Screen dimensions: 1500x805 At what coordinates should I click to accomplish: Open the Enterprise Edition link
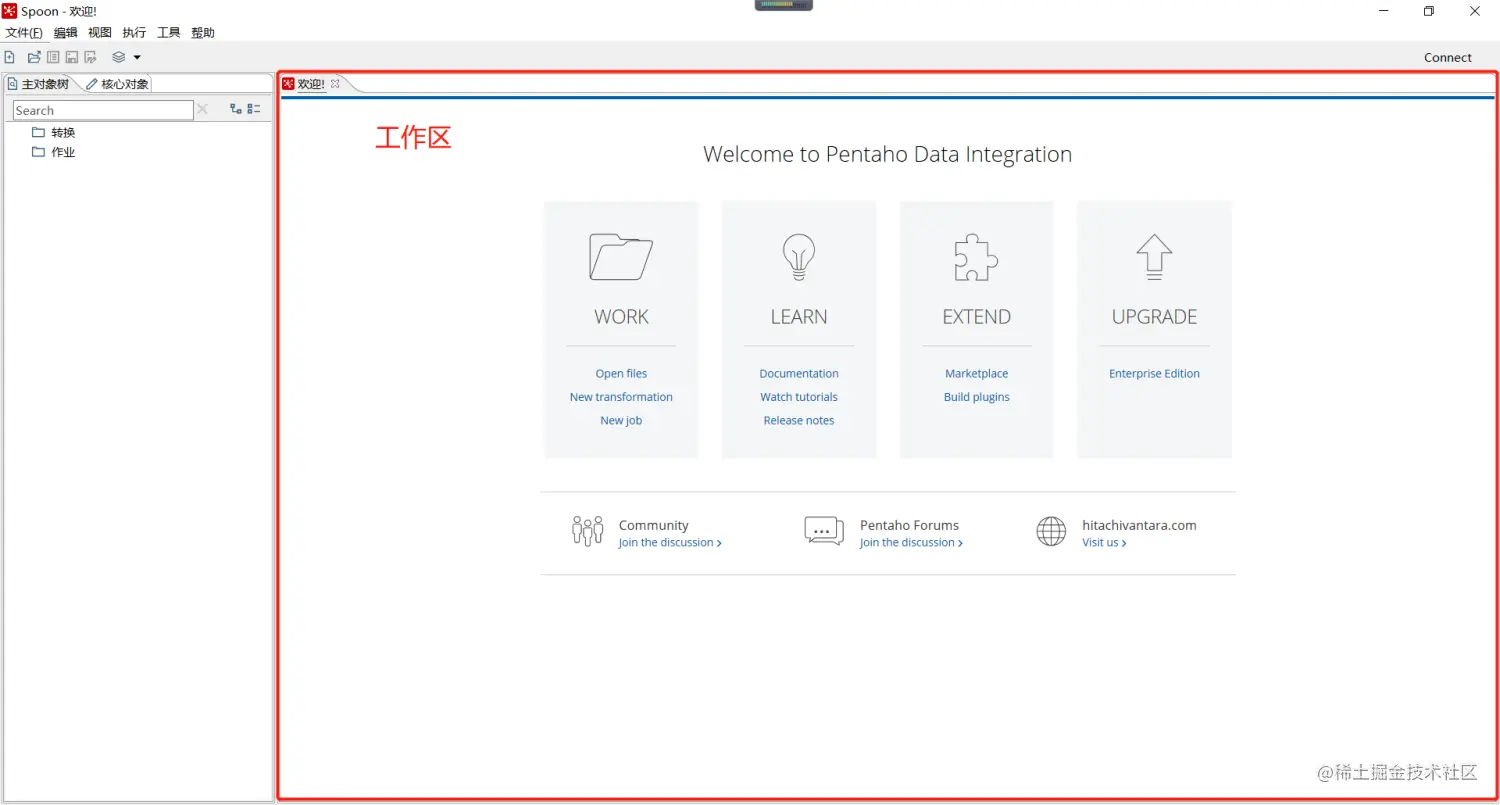(1154, 373)
